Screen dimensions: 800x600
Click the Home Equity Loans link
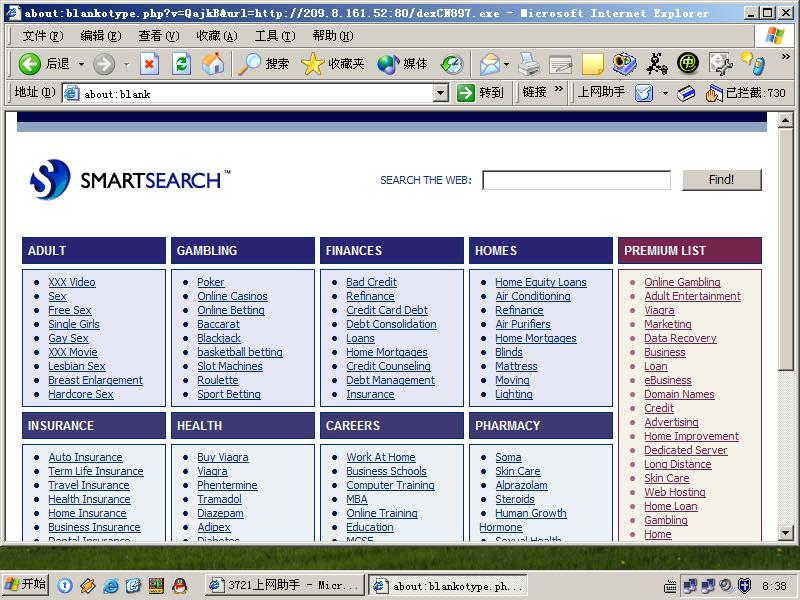point(540,282)
